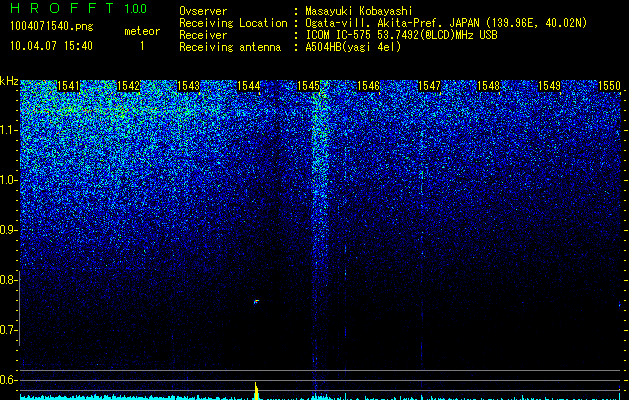
Task: Click the 1543 time marker
Action: (188, 86)
